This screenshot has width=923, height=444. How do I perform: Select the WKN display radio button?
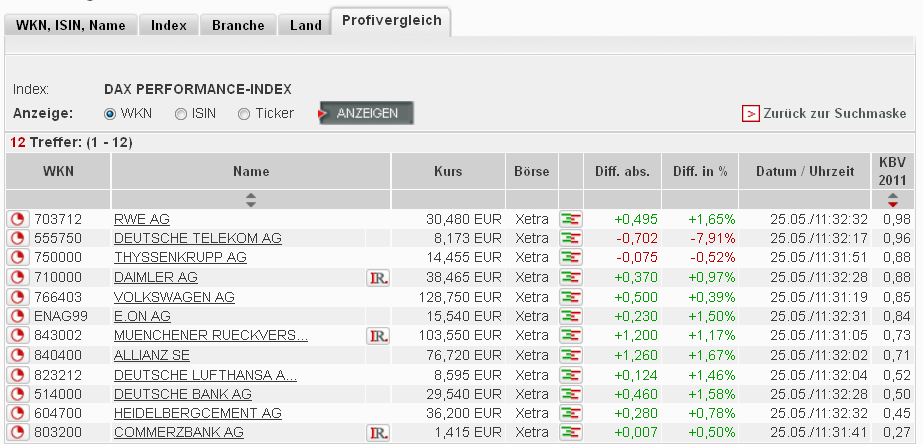tap(109, 114)
